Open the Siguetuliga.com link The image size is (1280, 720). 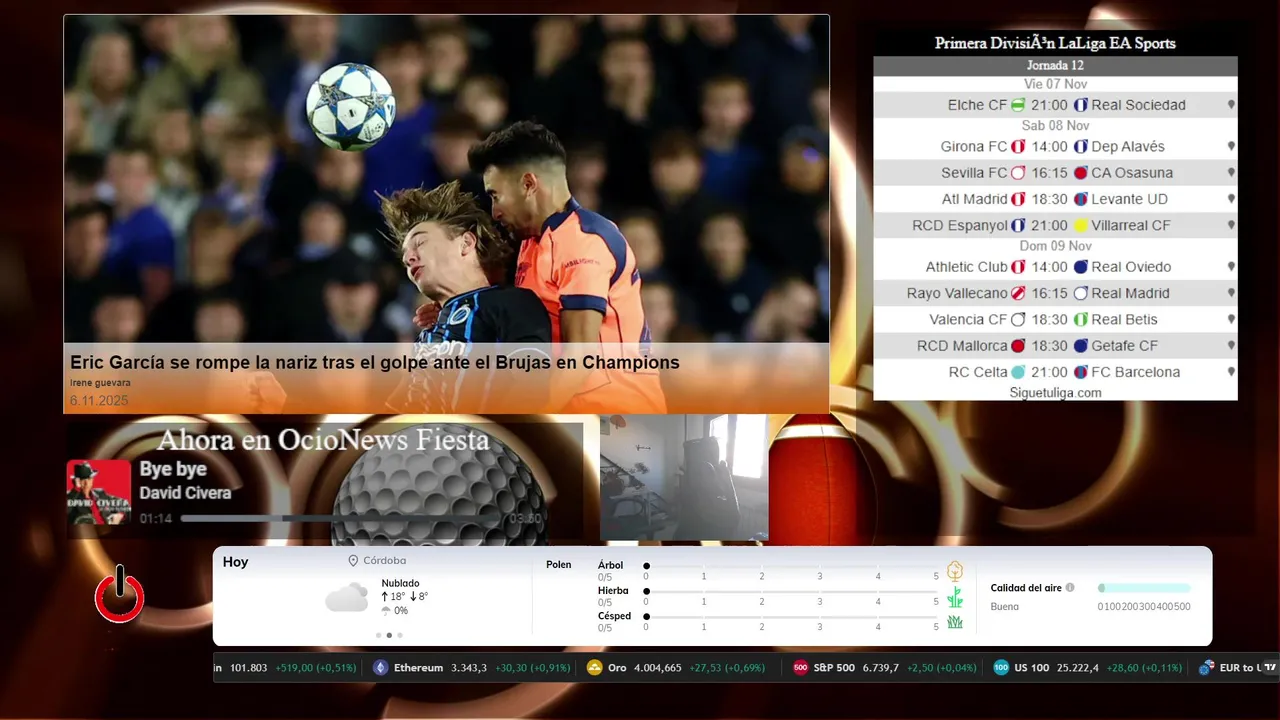[1055, 393]
